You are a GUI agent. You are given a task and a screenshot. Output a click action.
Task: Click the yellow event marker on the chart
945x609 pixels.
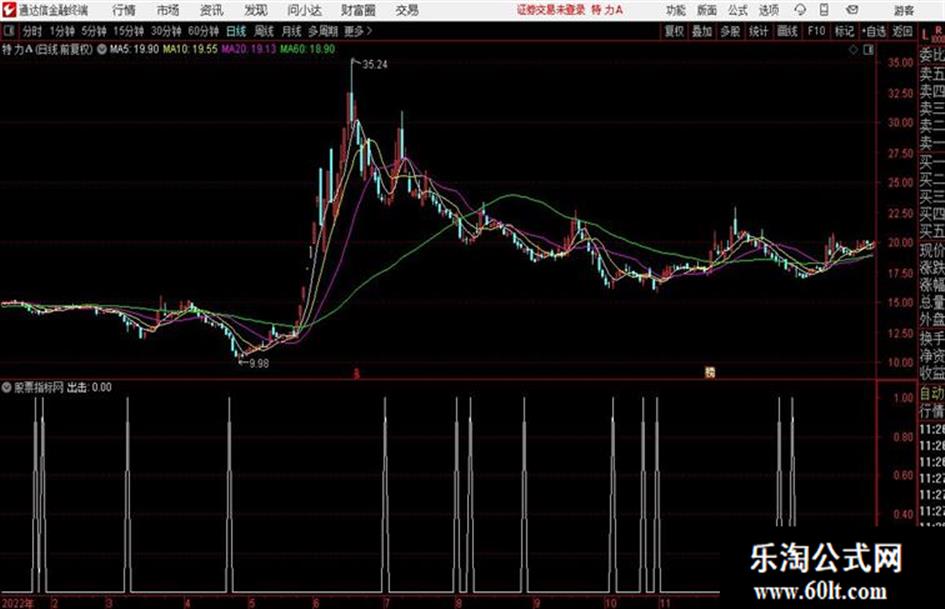point(709,373)
